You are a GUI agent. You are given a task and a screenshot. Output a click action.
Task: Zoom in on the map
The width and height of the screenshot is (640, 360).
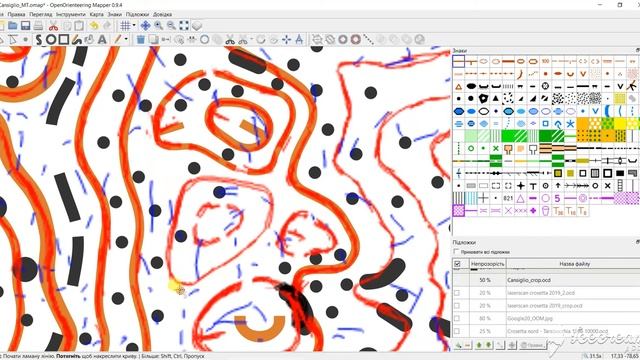[x=158, y=26]
